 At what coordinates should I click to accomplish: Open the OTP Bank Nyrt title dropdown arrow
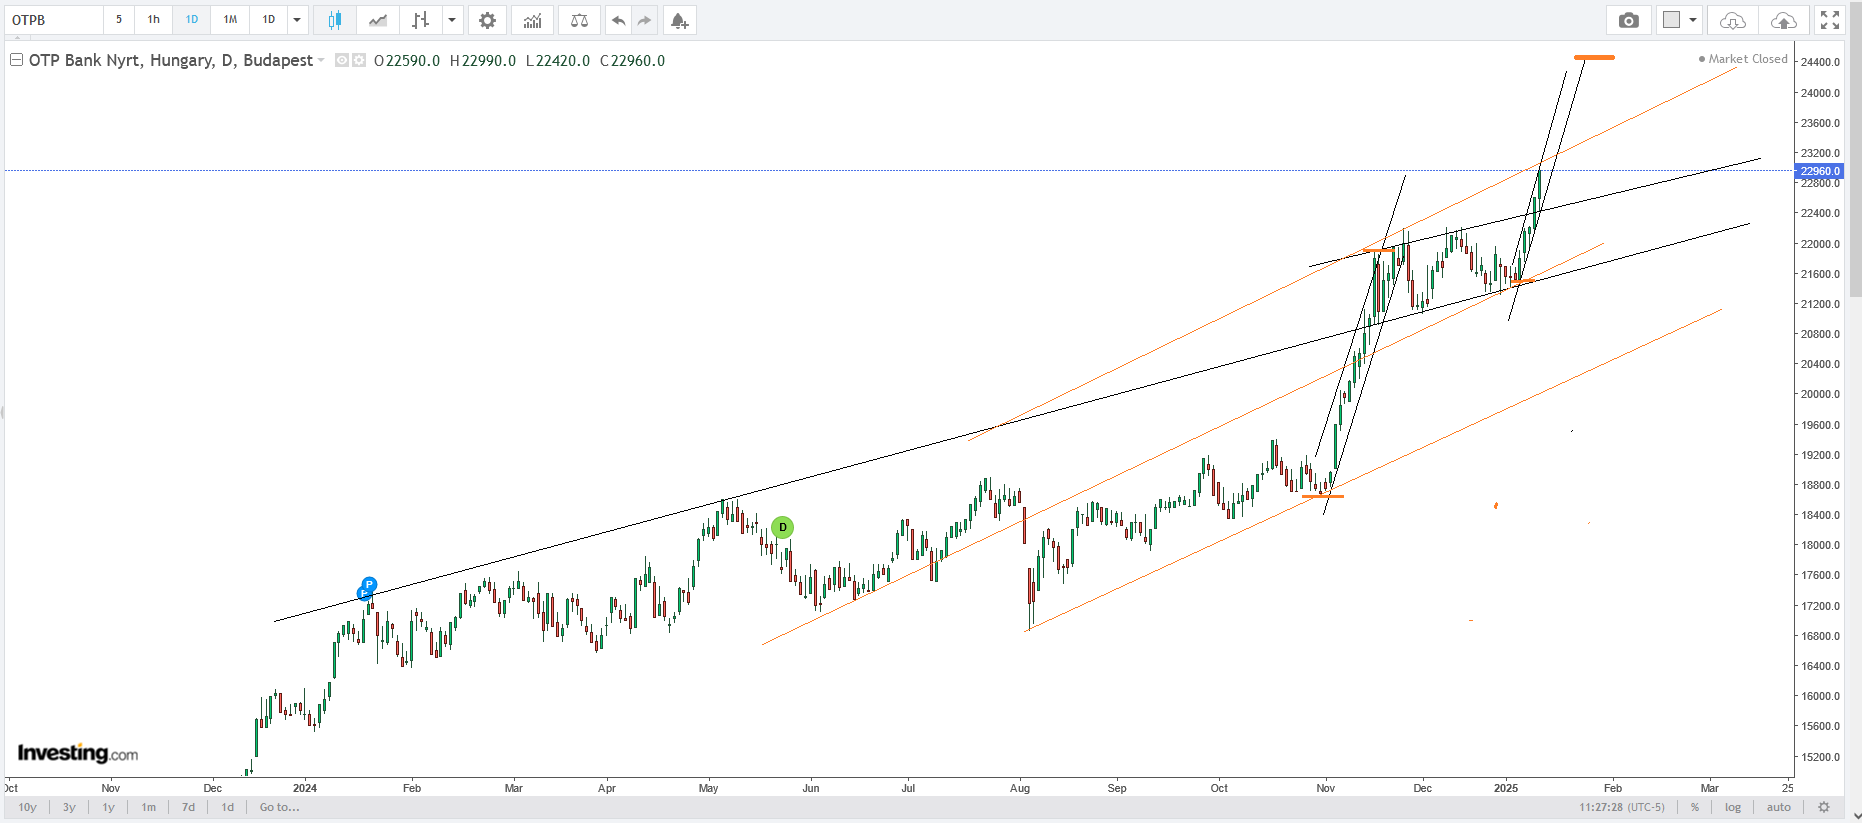click(x=321, y=61)
